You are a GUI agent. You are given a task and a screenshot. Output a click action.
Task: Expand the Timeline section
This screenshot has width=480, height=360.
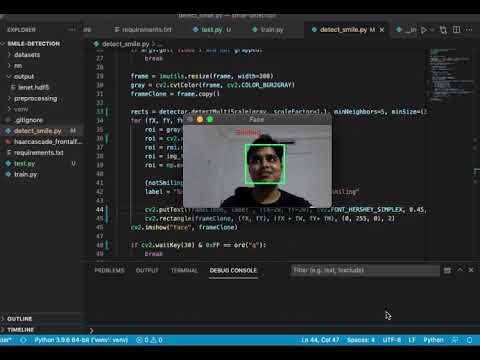coord(21,330)
